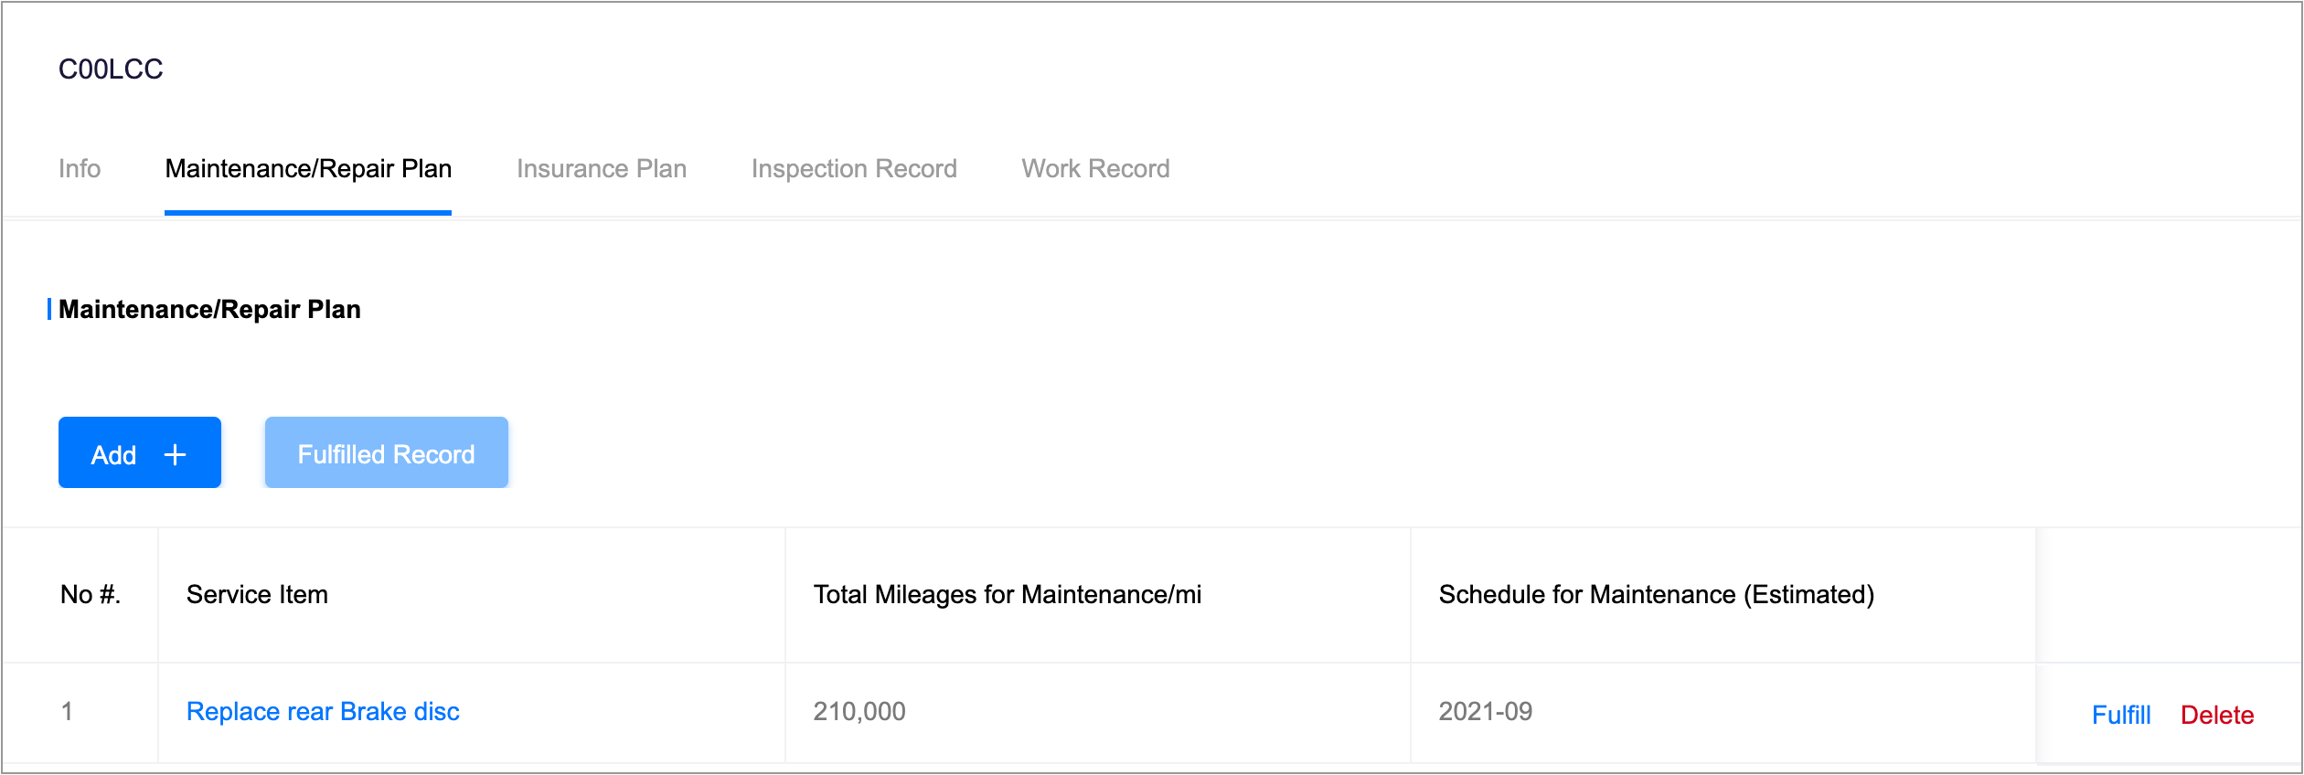Viewport: 2304px width, 775px height.
Task: Click the plus icon on the Add button
Action: (x=175, y=455)
